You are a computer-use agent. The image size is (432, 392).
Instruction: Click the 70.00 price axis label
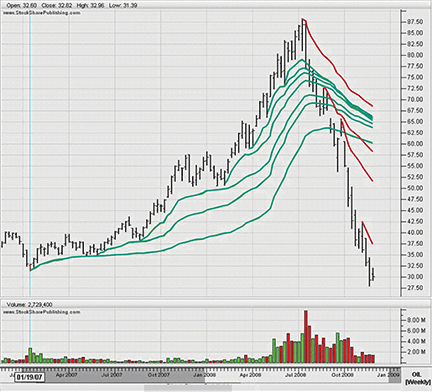click(415, 99)
